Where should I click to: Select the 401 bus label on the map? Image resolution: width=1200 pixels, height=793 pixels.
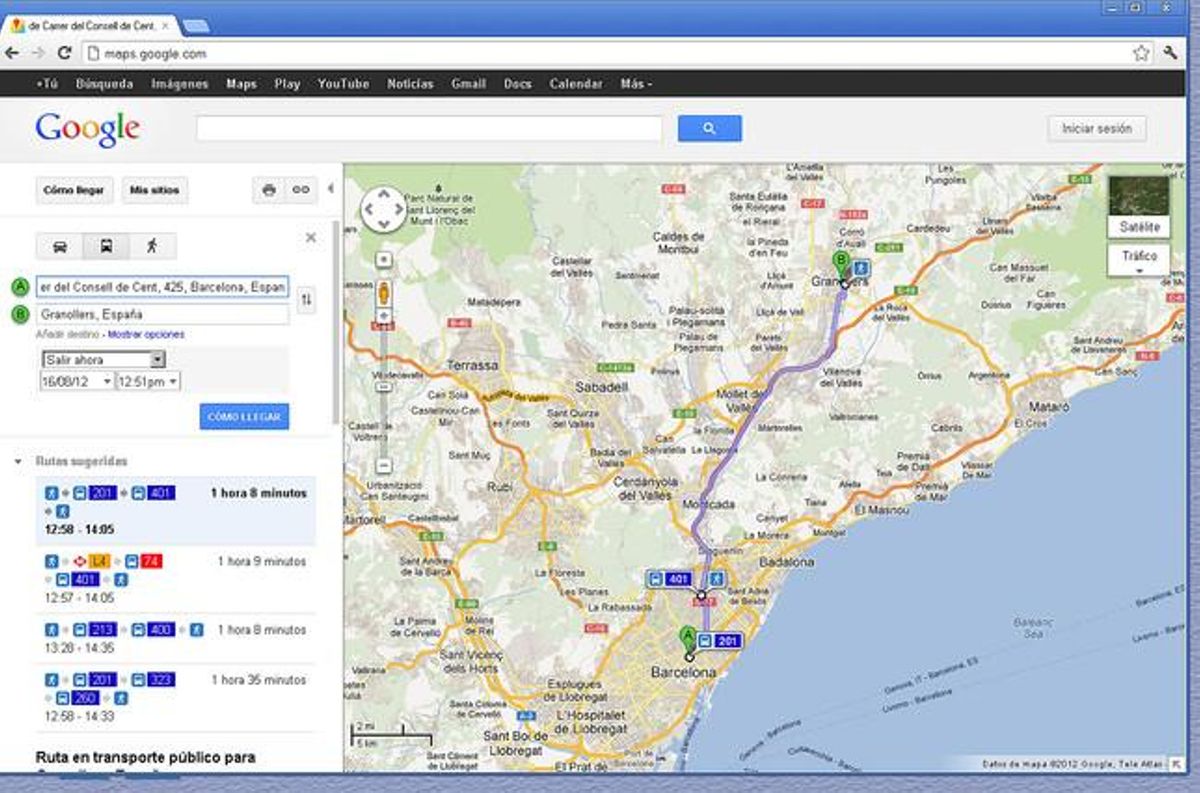[669, 579]
